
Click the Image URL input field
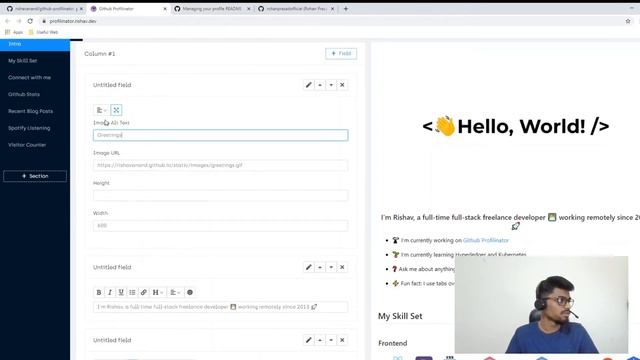(x=220, y=165)
